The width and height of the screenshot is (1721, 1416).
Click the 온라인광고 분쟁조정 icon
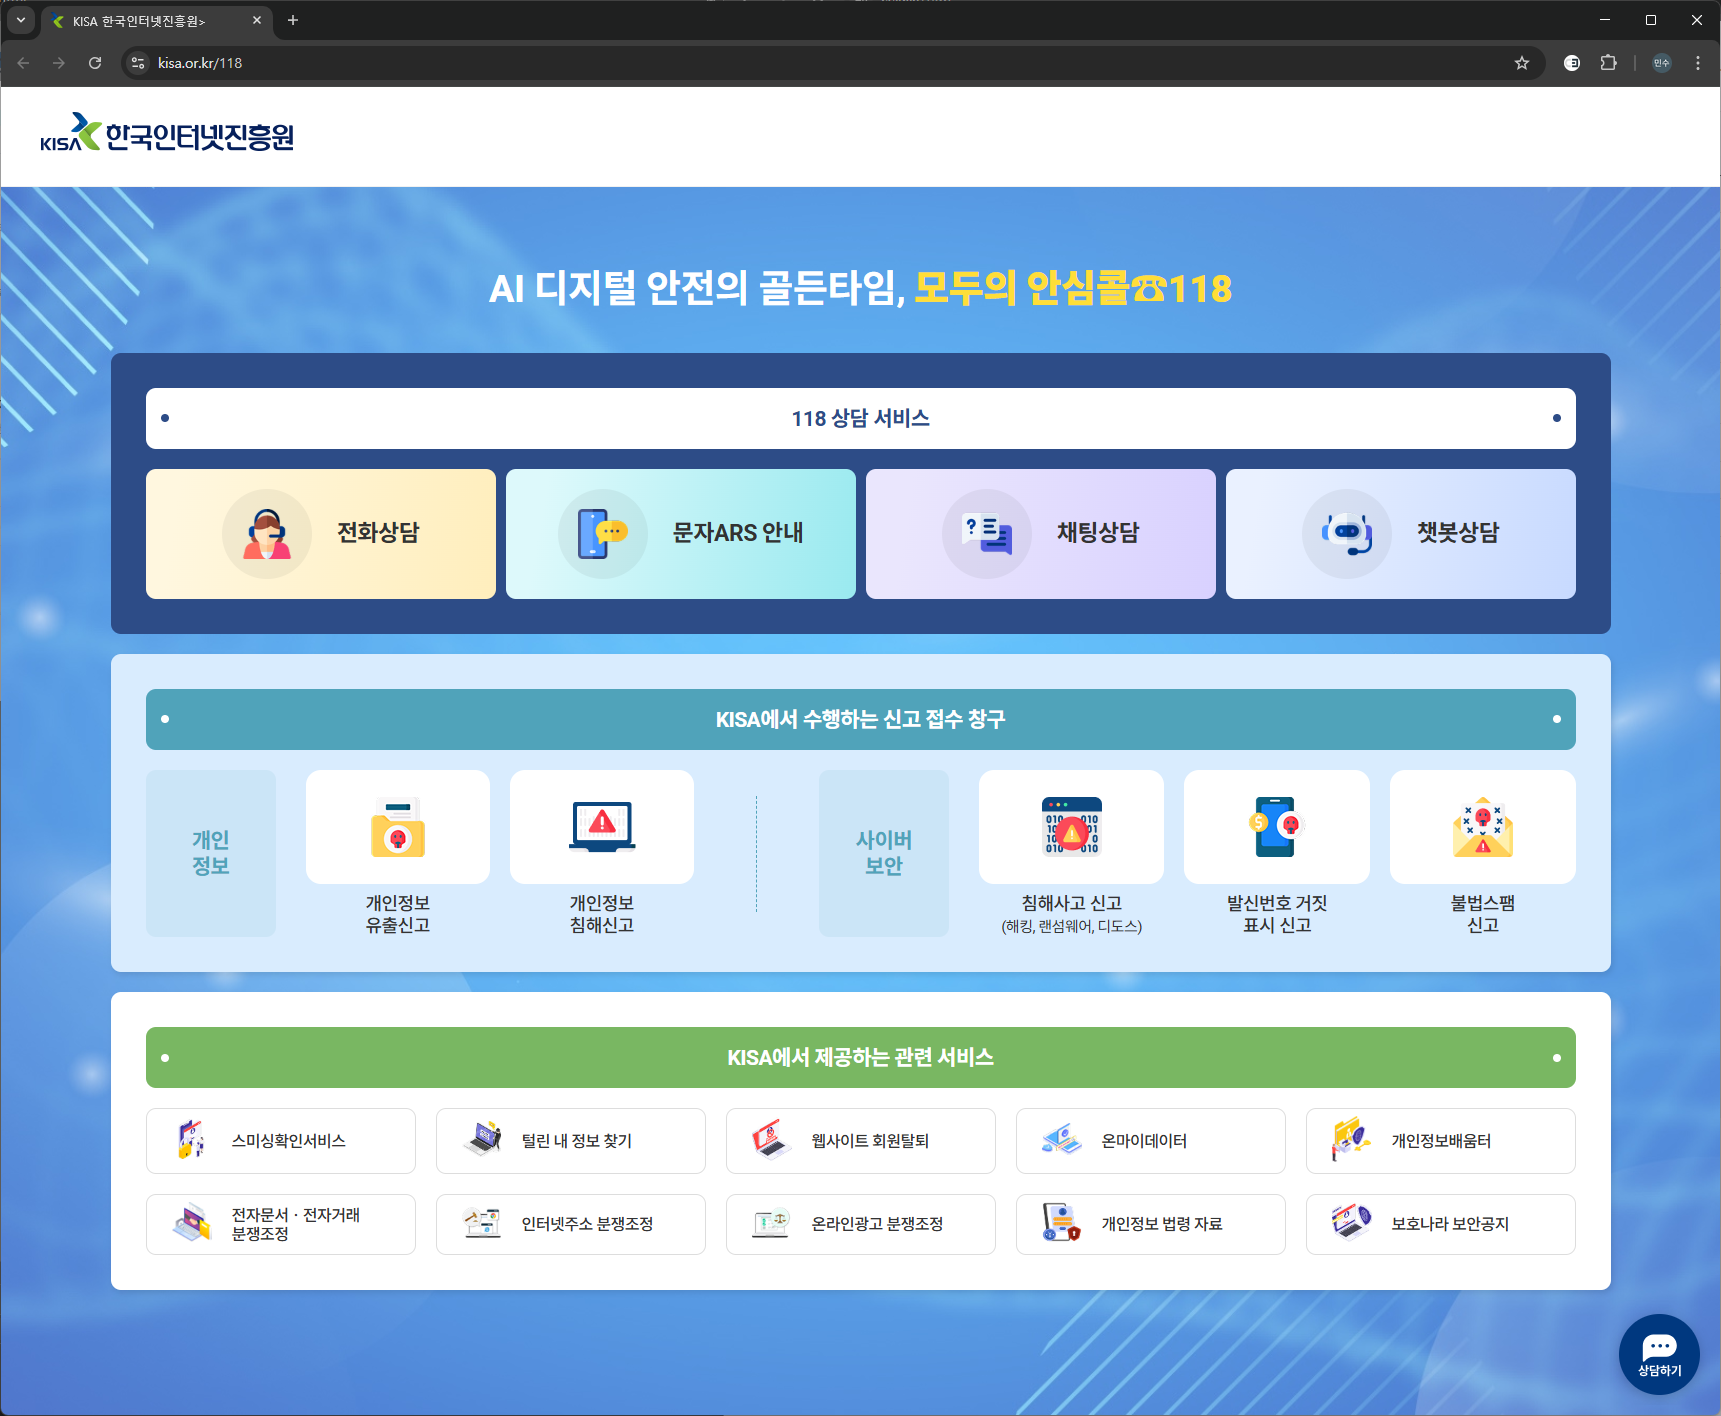771,1223
